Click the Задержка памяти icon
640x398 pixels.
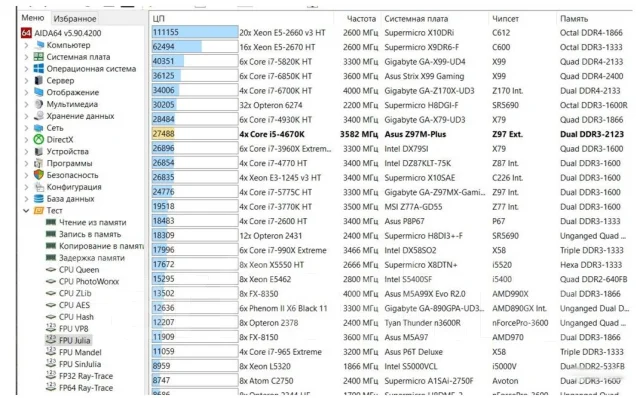tap(51, 258)
